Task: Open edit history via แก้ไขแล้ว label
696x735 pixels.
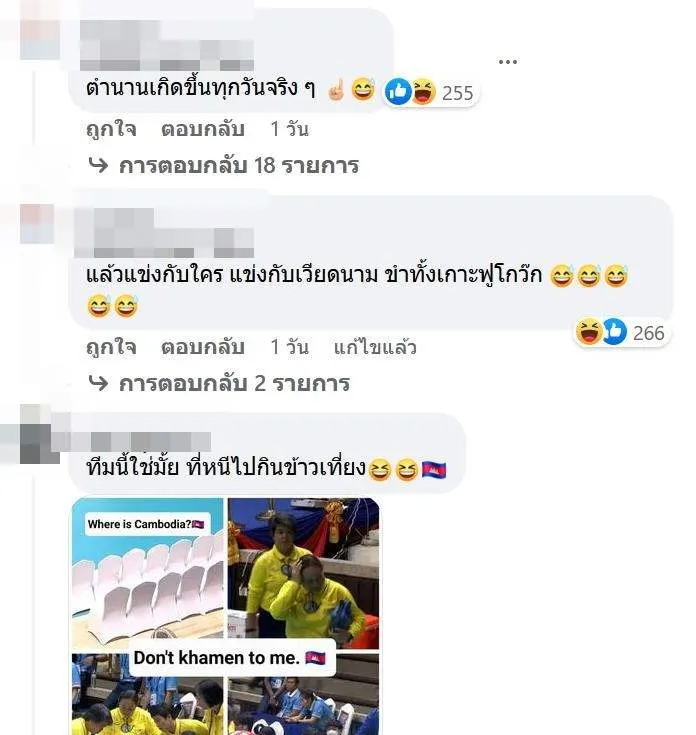Action: tap(375, 347)
